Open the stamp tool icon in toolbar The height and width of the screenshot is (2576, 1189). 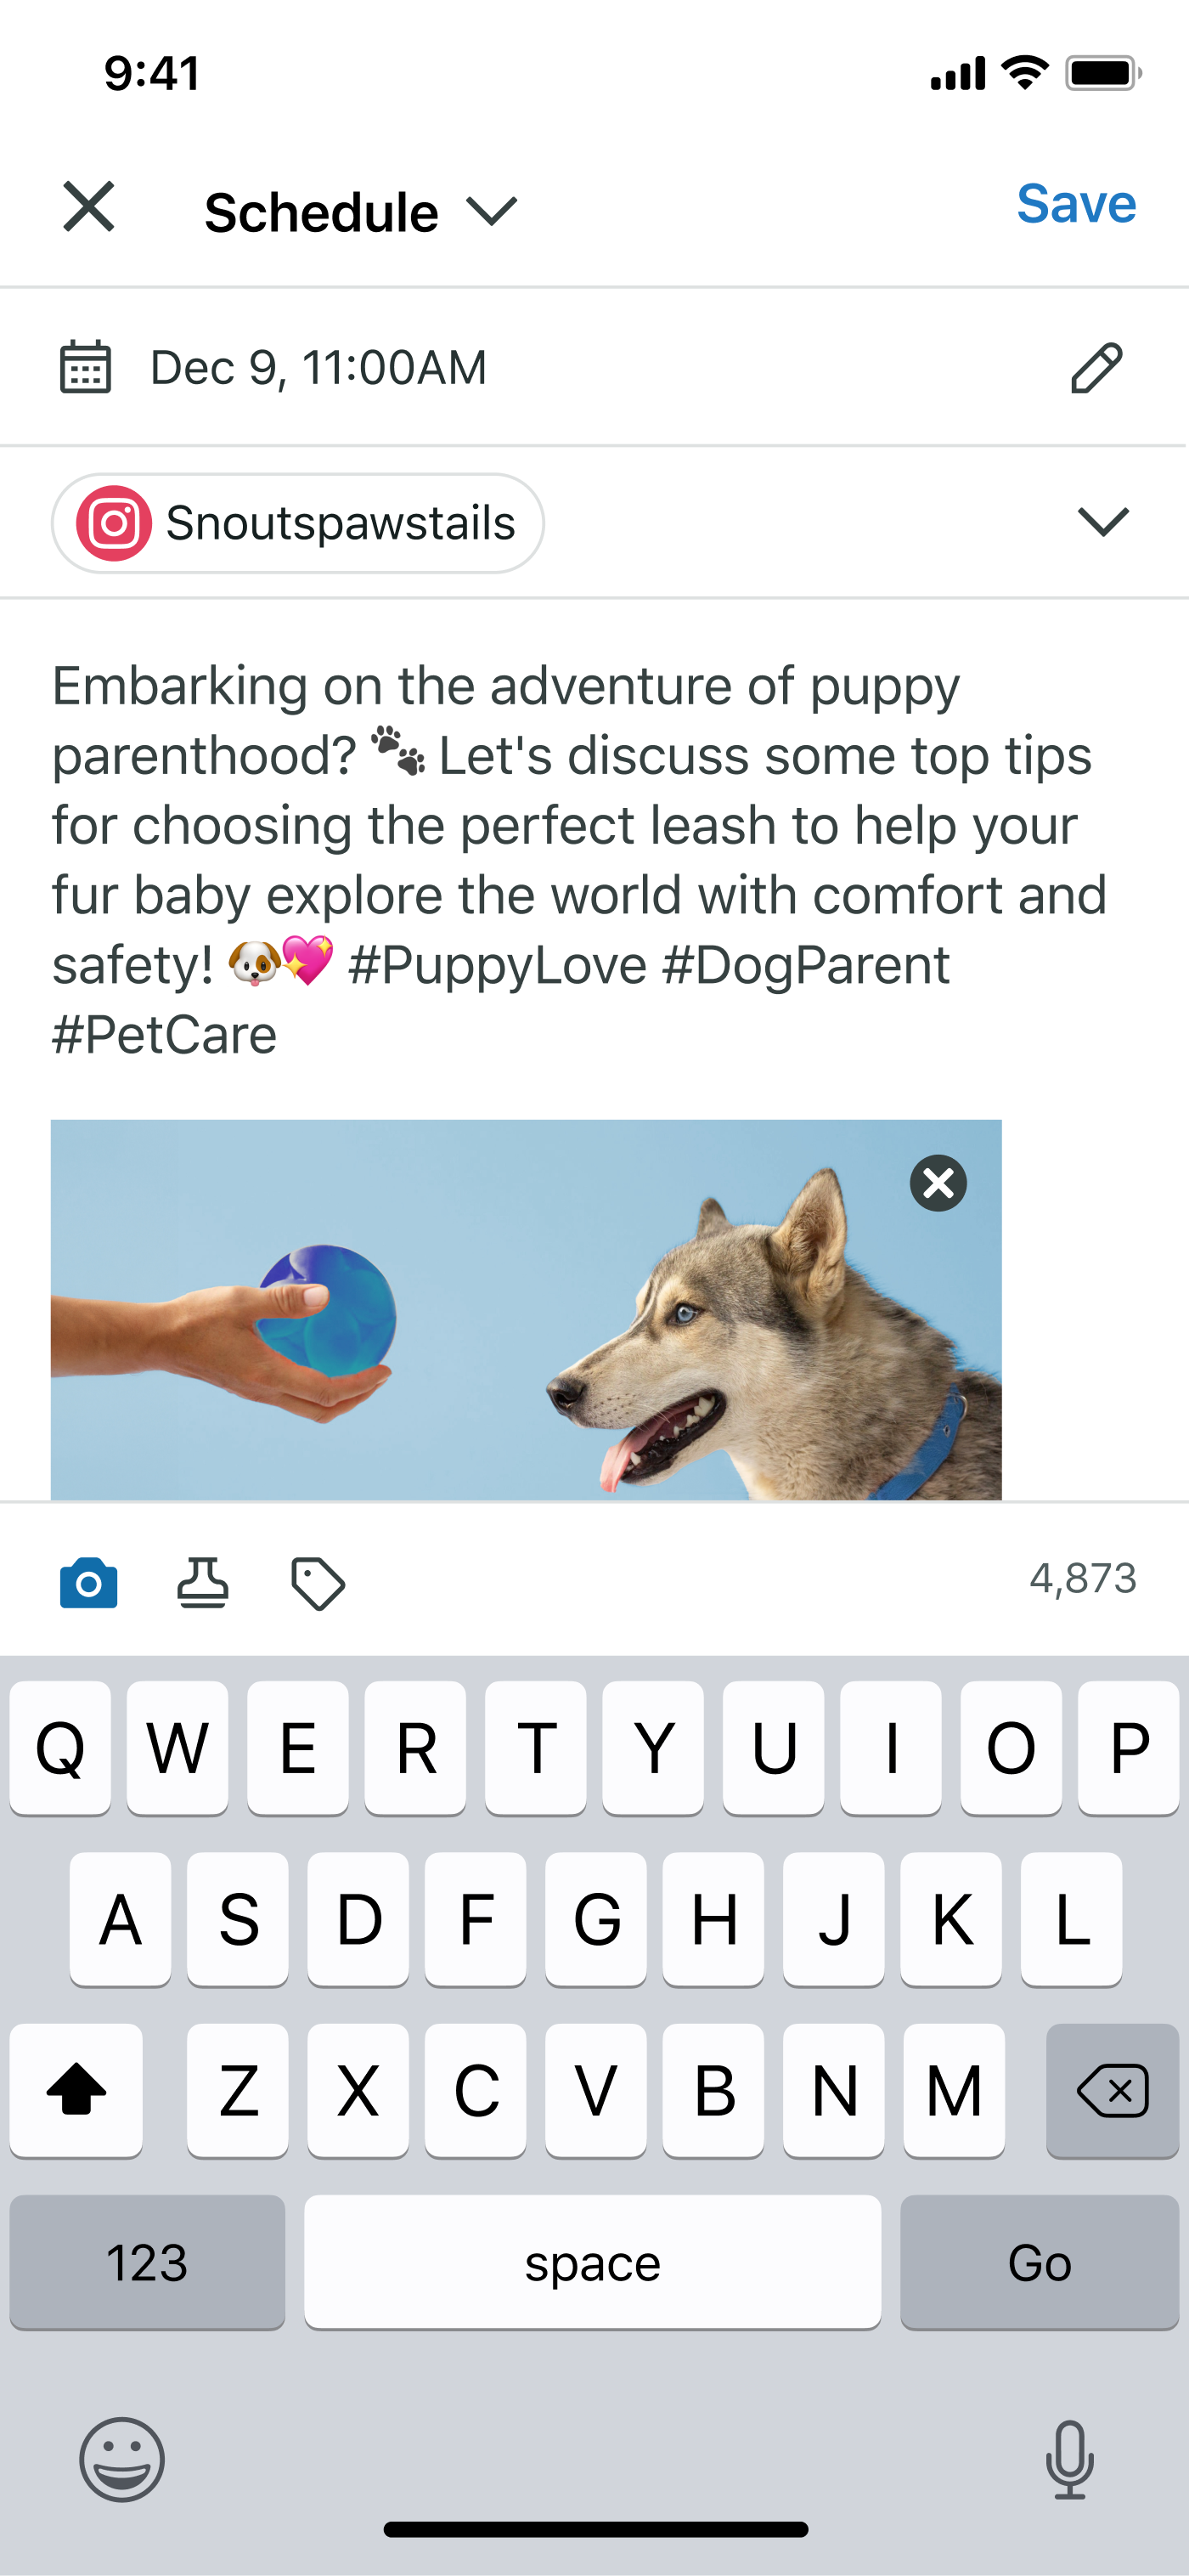click(x=203, y=1582)
